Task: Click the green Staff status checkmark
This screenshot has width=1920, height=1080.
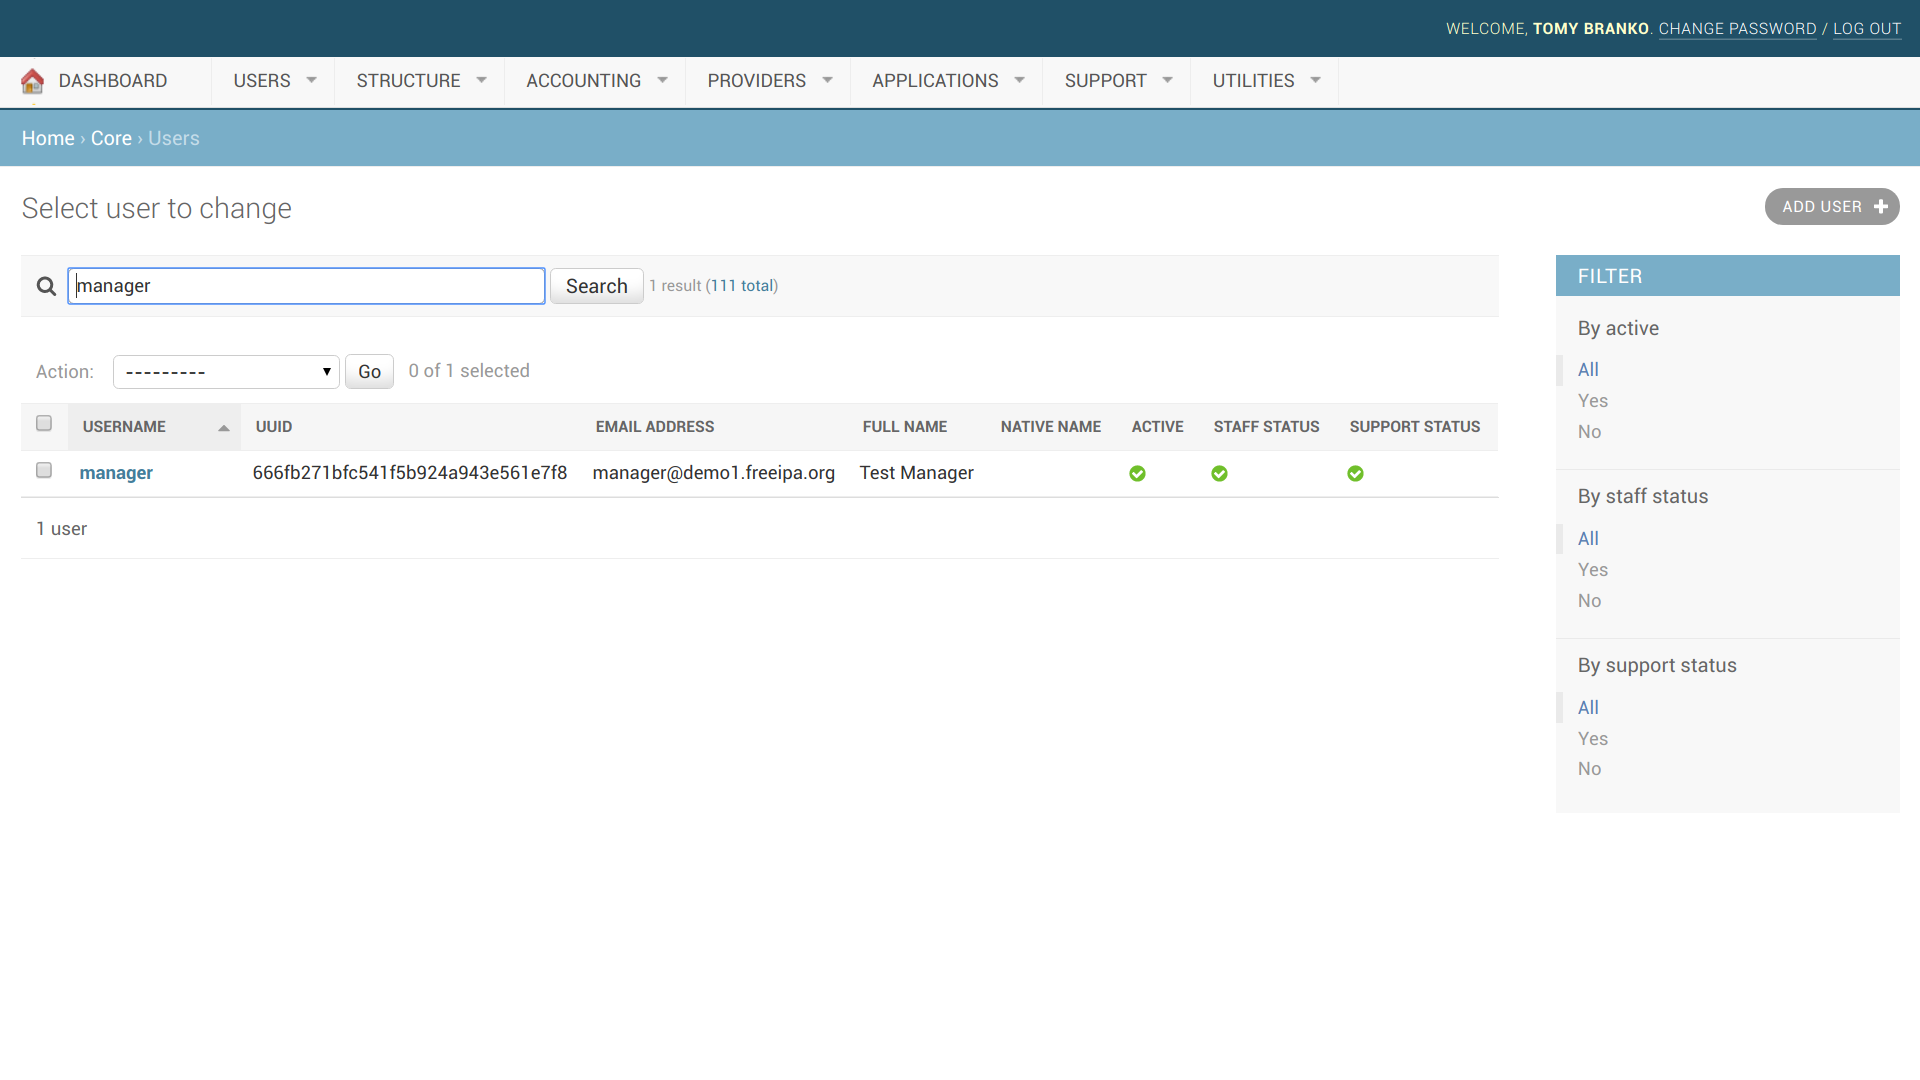Action: (1219, 474)
